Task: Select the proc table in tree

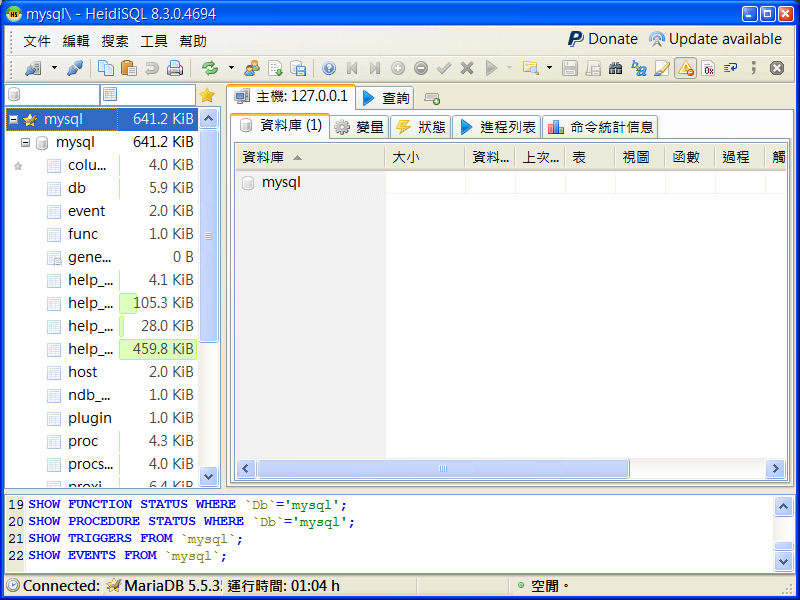Action: (x=83, y=441)
